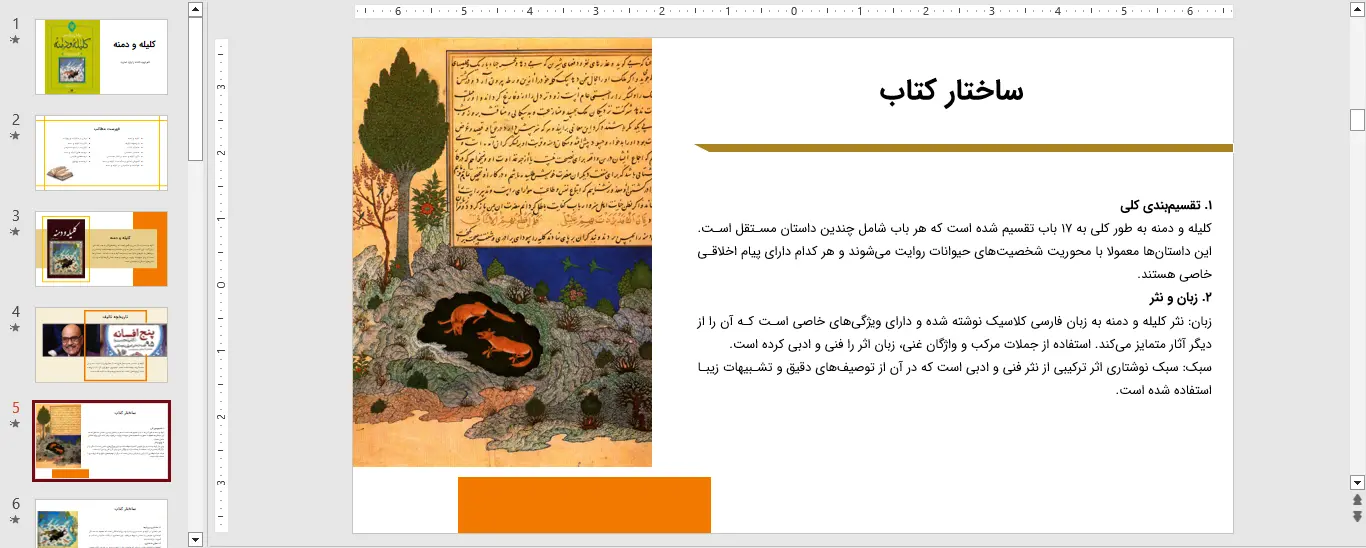Screen dimensions: 1366x548
Task: Select the Persian miniature painting image
Action: 502,252
